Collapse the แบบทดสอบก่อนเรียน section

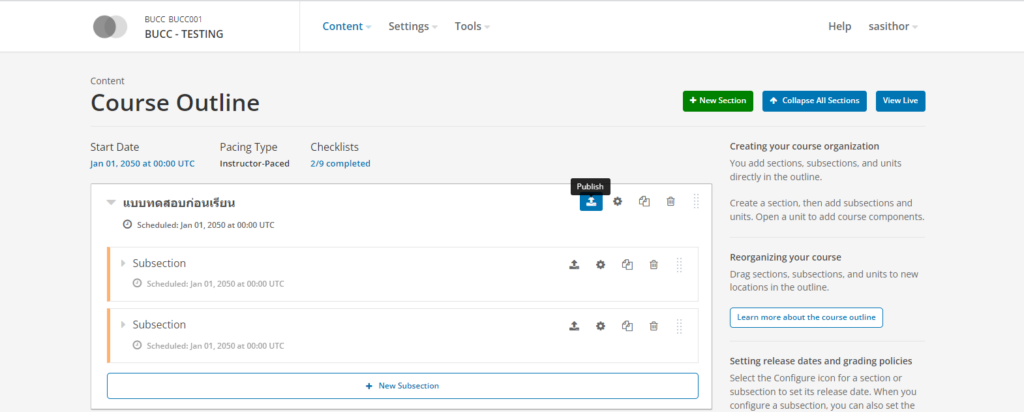click(x=112, y=203)
